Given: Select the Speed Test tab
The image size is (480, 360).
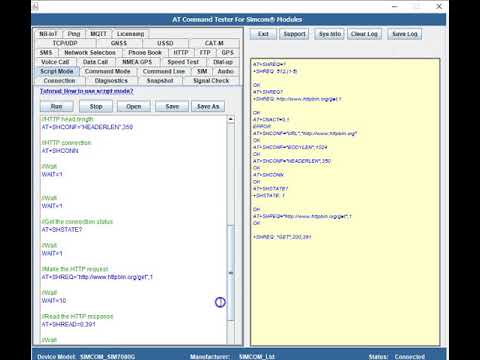Looking at the screenshot, I should click(x=183, y=62).
